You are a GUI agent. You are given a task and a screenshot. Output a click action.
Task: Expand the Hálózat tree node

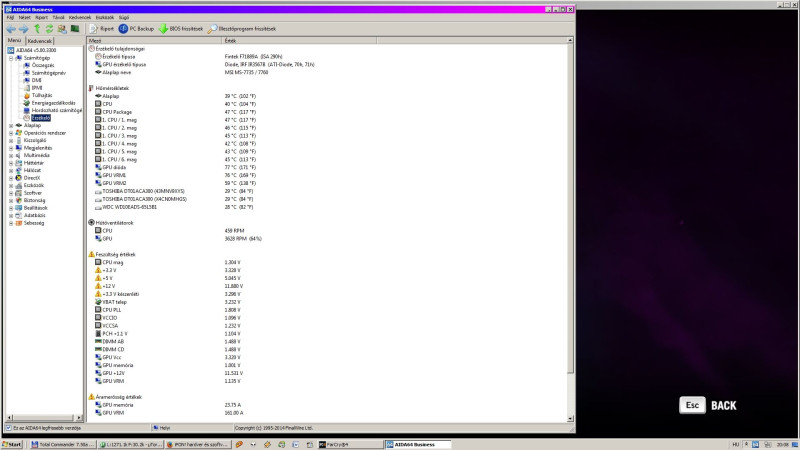(x=11, y=170)
